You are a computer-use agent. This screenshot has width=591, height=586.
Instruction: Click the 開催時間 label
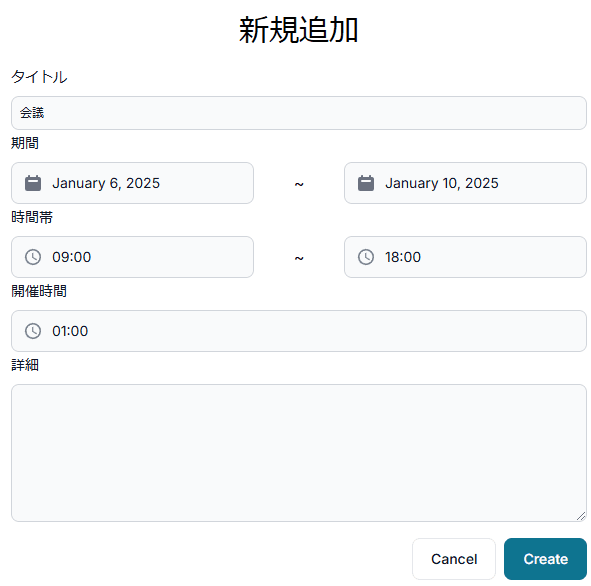tap(39, 291)
